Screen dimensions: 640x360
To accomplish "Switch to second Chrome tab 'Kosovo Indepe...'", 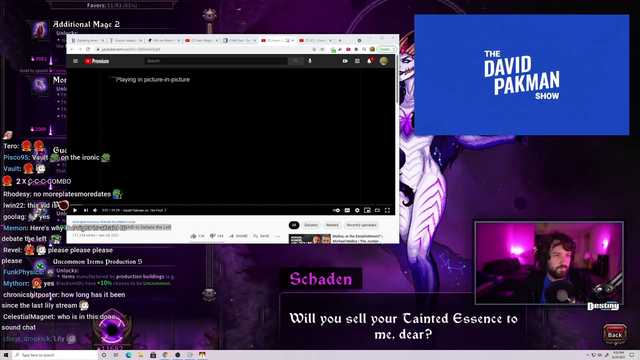I will coord(125,40).
